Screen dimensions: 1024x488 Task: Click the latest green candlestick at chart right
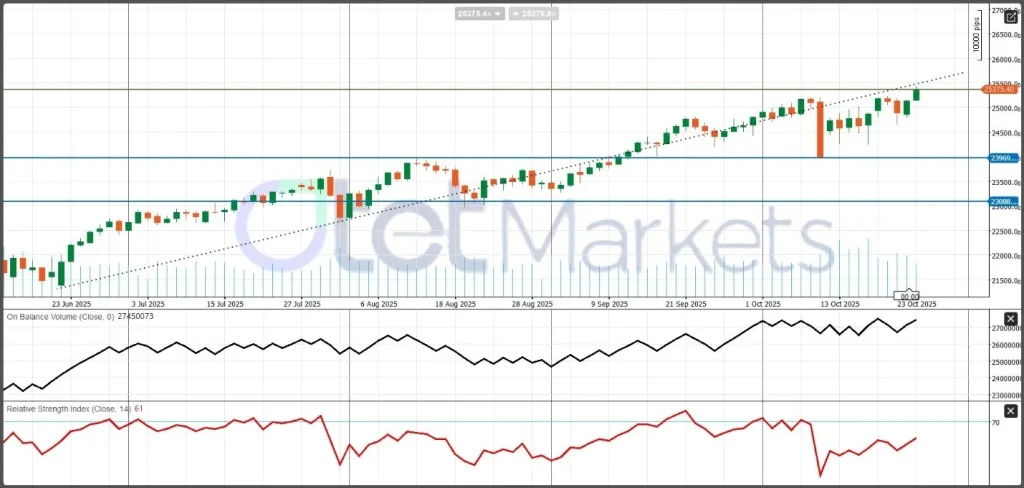click(917, 94)
